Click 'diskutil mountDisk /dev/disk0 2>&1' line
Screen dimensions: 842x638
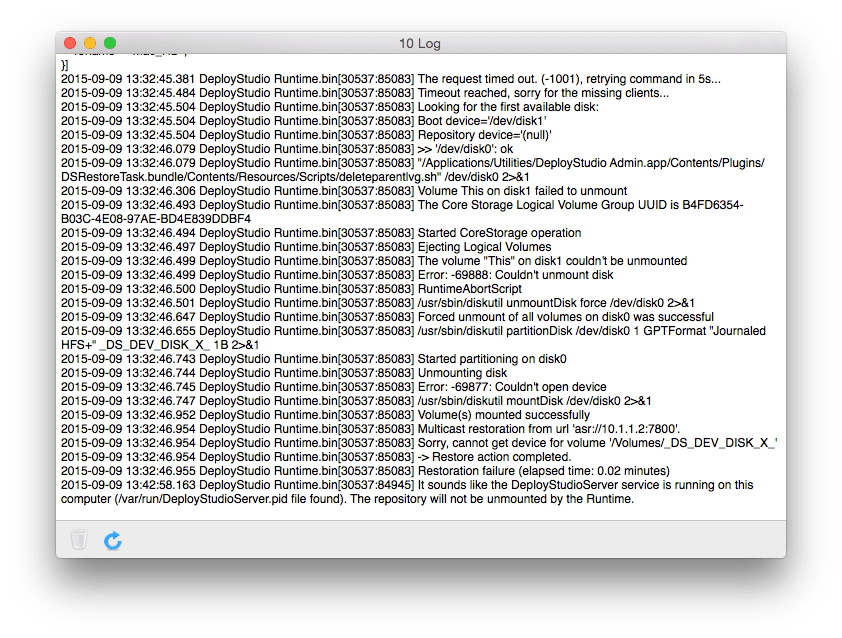356,400
